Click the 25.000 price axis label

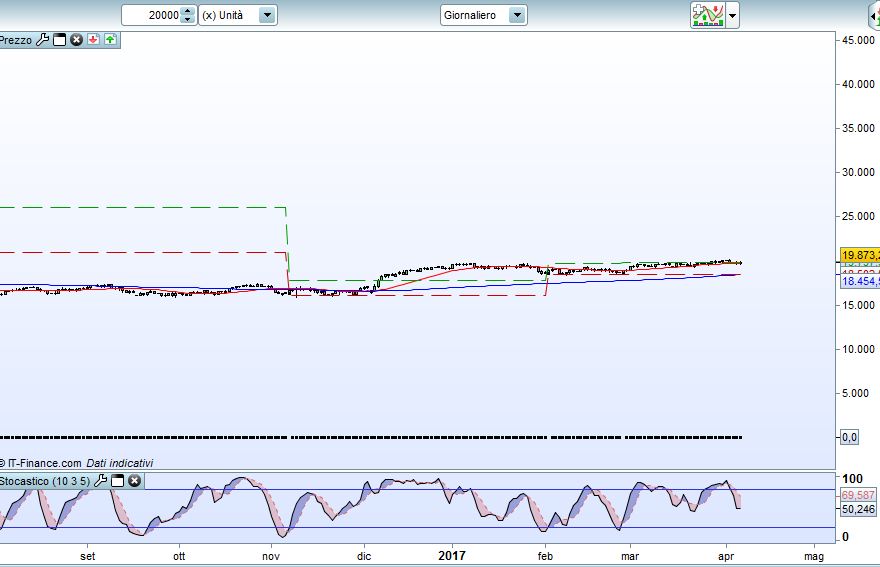tap(858, 216)
